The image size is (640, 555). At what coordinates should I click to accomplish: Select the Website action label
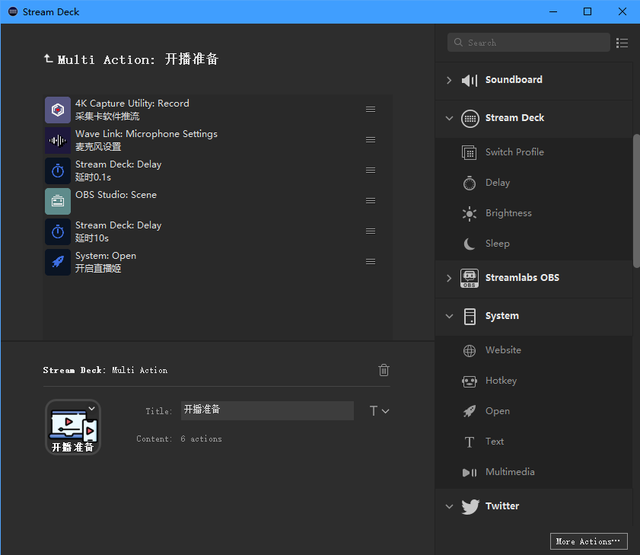tap(503, 350)
